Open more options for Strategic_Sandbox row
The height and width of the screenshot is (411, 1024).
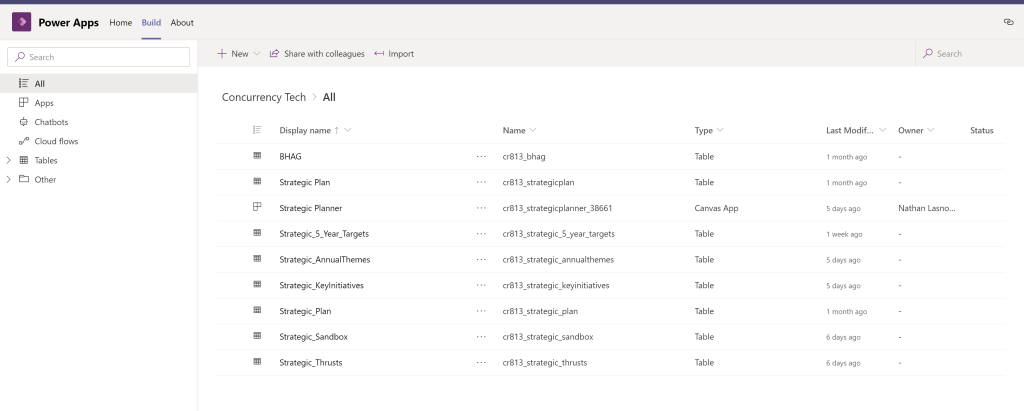pyautogui.click(x=481, y=337)
